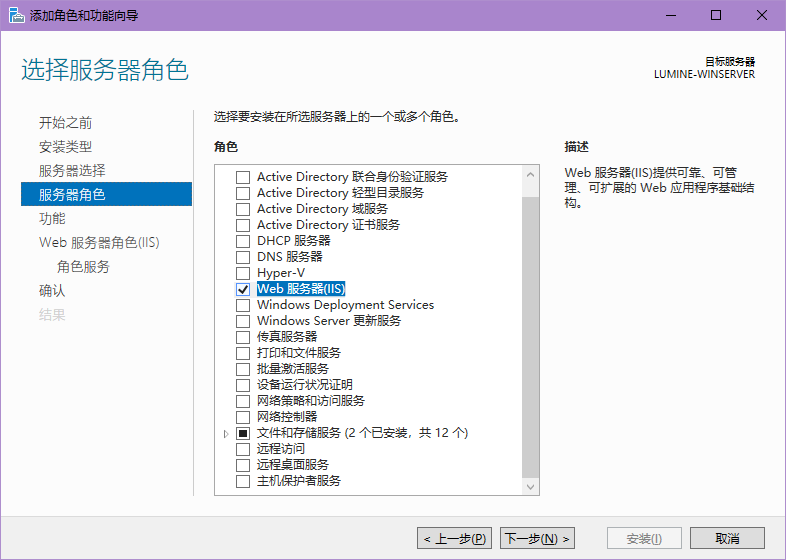Select Active Directory 域服务 checkbox
The width and height of the screenshot is (786, 560).
tap(242, 209)
